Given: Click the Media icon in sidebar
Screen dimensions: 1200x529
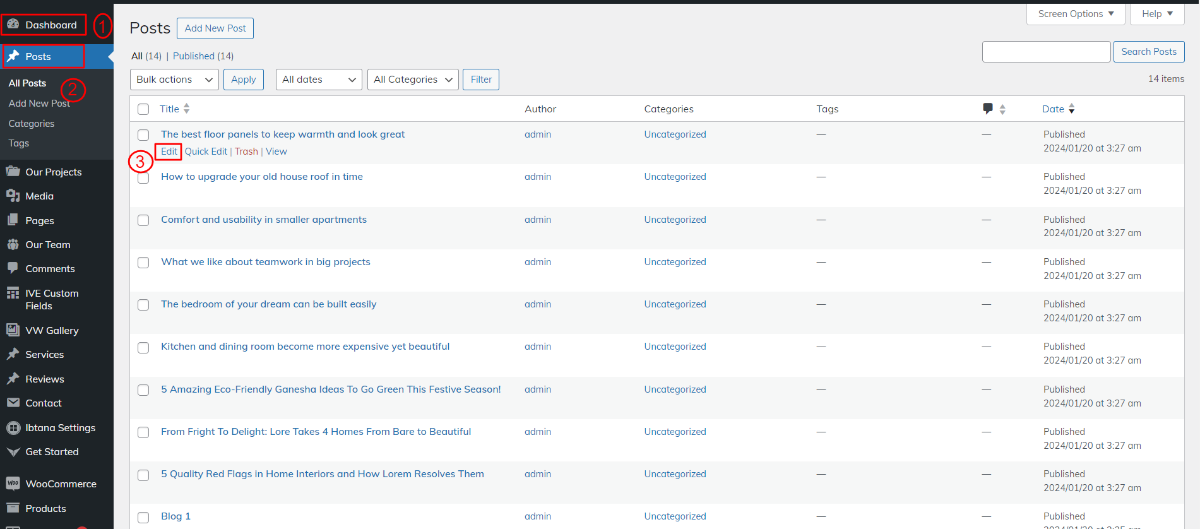Looking at the screenshot, I should 13,196.
